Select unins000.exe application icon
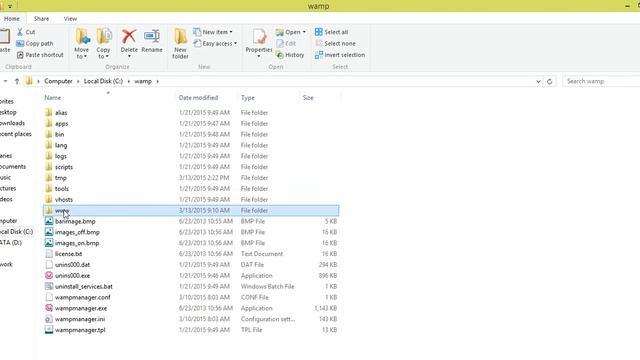Image resolution: width=640 pixels, height=360 pixels. tap(49, 276)
